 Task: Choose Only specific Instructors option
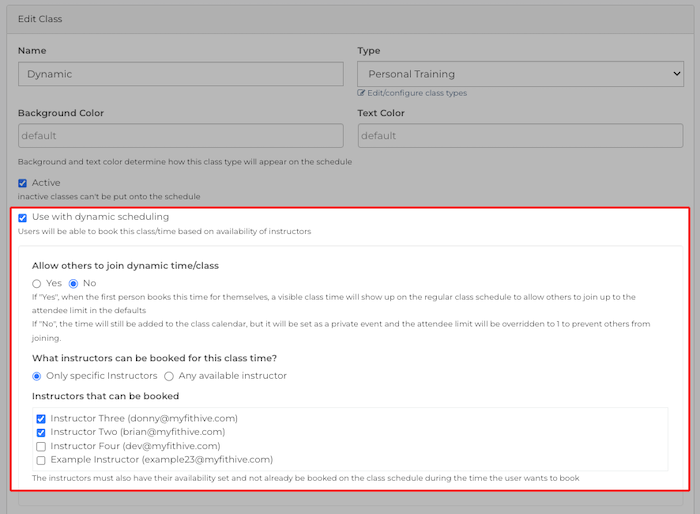(x=38, y=376)
